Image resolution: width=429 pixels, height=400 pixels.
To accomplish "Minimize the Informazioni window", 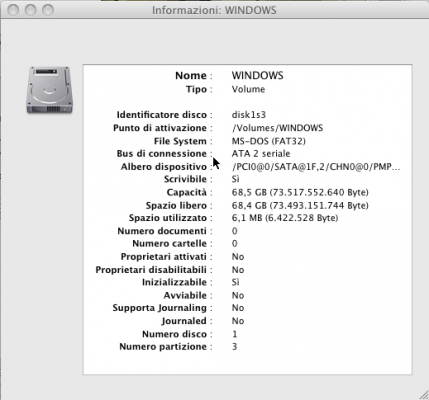I will point(31,10).
